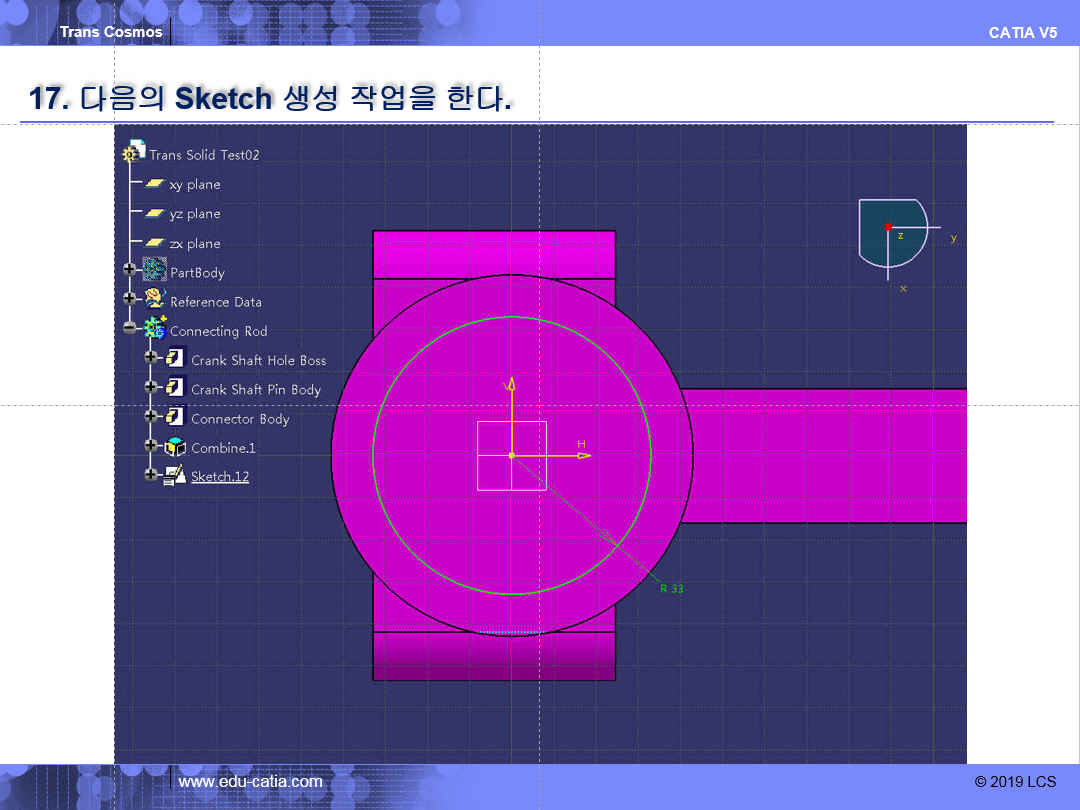The width and height of the screenshot is (1080, 810).
Task: Click the Sketch.12 sketch icon
Action: point(176,475)
